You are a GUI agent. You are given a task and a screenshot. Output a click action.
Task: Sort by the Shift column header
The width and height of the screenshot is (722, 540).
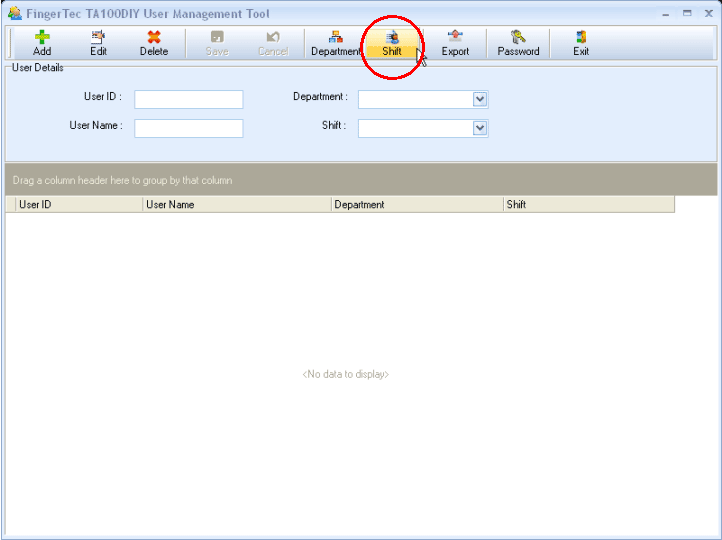[589, 204]
